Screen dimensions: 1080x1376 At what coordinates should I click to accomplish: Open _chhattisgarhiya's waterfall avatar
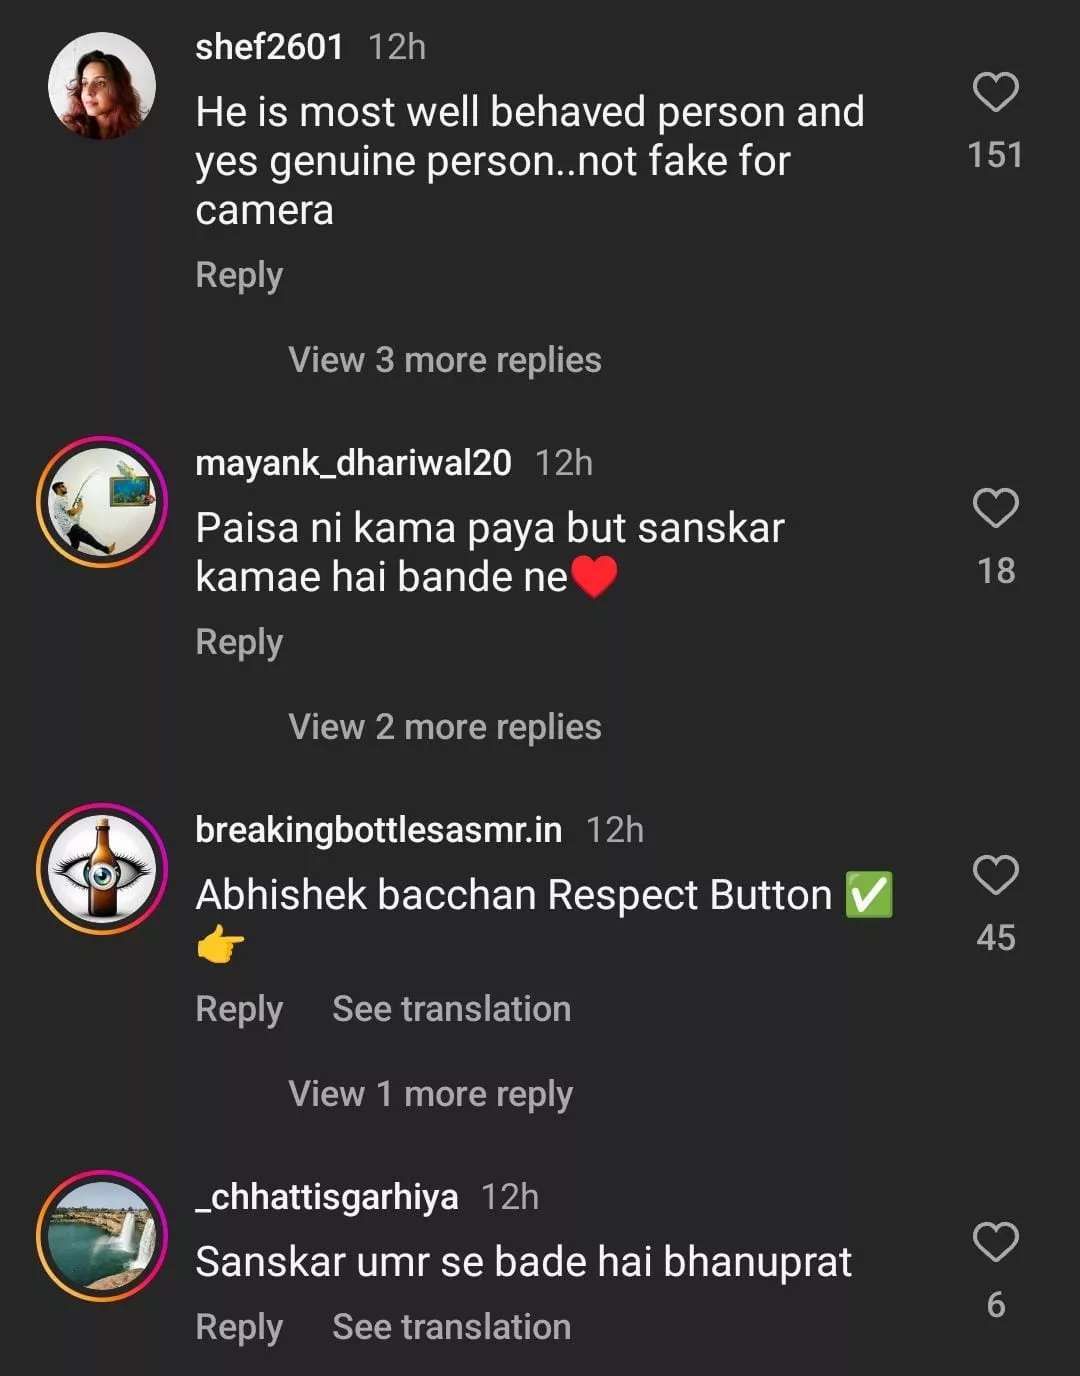click(x=102, y=1236)
